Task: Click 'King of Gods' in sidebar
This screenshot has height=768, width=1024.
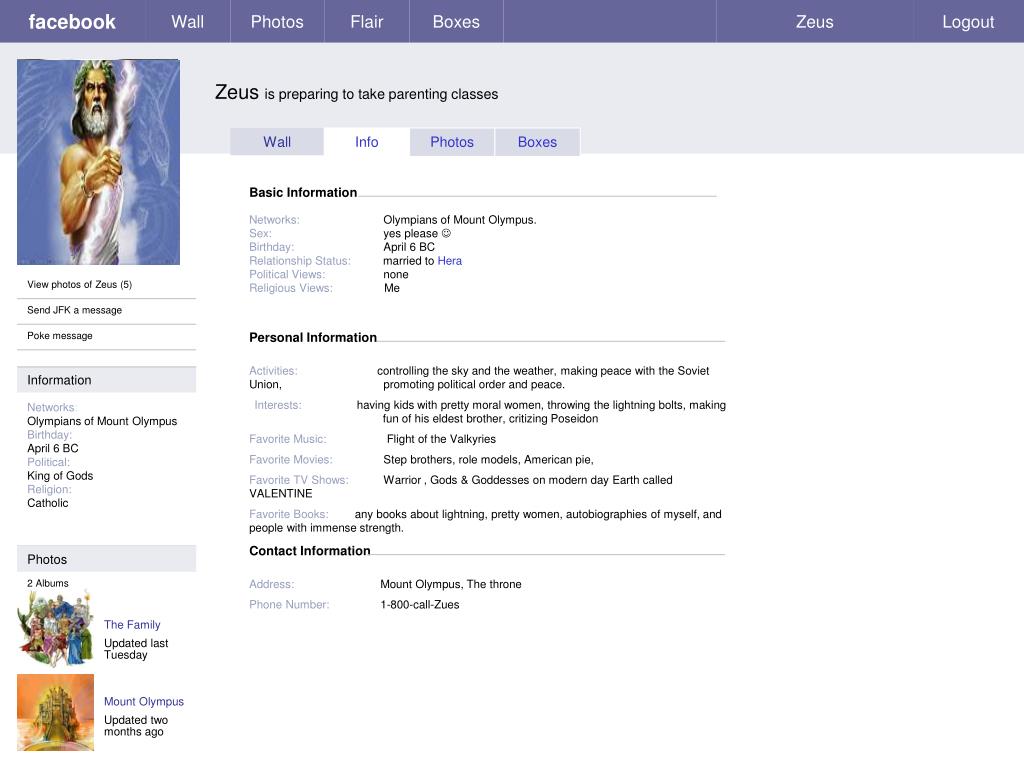Action: [60, 476]
